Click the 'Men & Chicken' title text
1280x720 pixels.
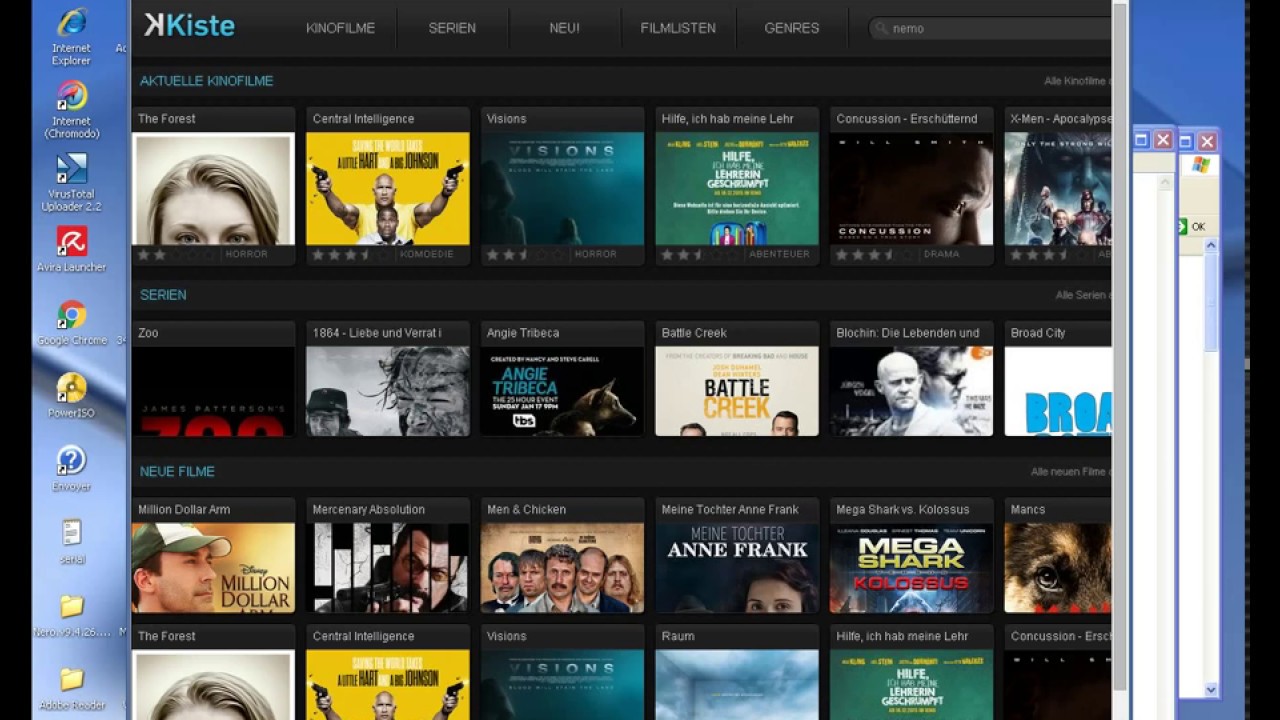pos(526,510)
